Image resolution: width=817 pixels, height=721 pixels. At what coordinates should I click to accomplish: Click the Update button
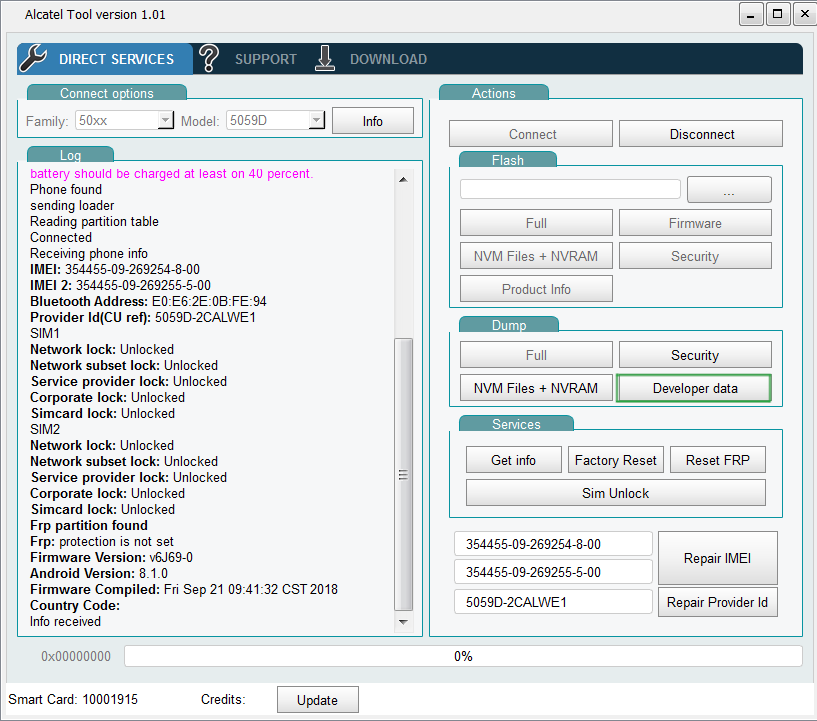click(317, 700)
